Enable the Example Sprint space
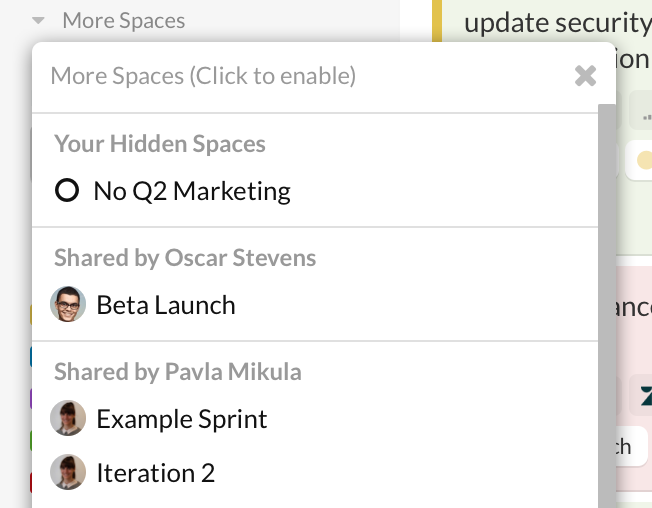652x508 pixels. 182,419
